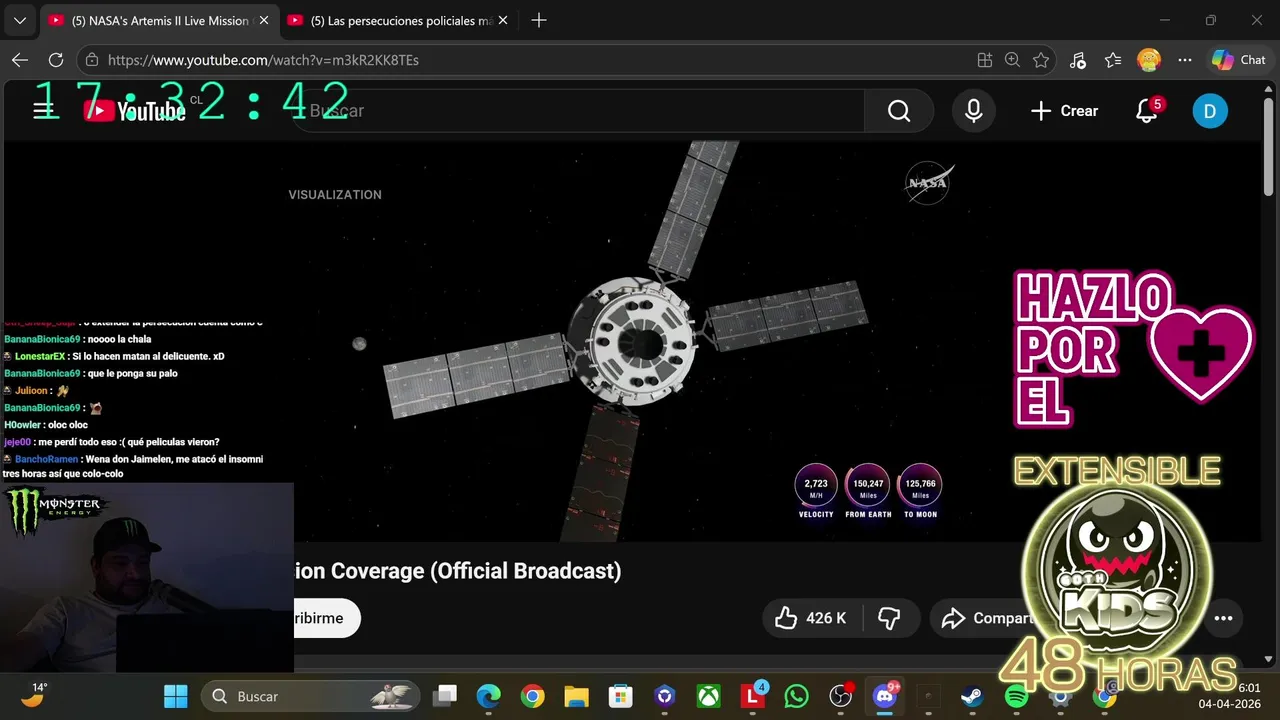Switch to NASA's Artemis II Live Mission tab

[x=158, y=20]
